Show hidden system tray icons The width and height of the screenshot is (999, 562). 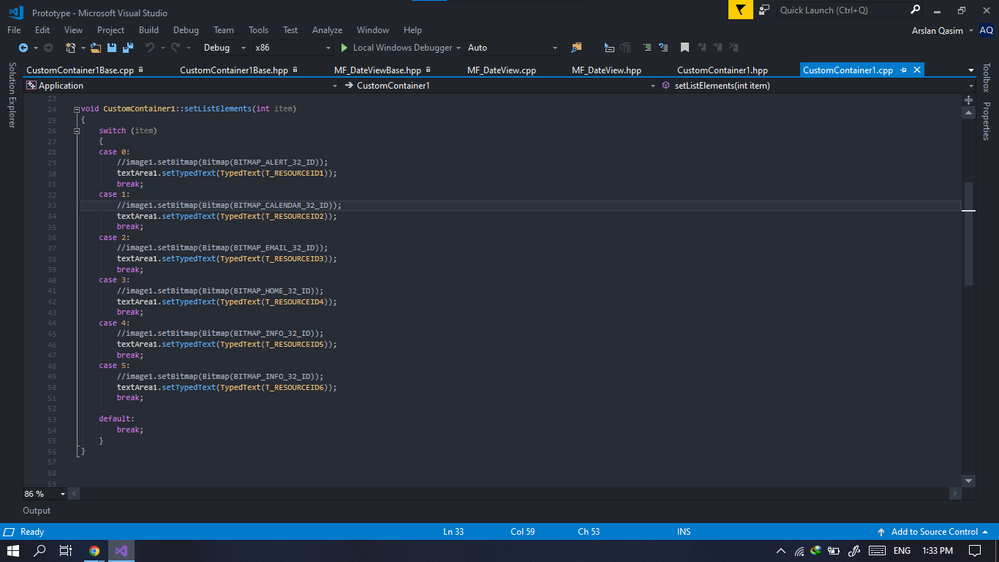[x=780, y=551]
